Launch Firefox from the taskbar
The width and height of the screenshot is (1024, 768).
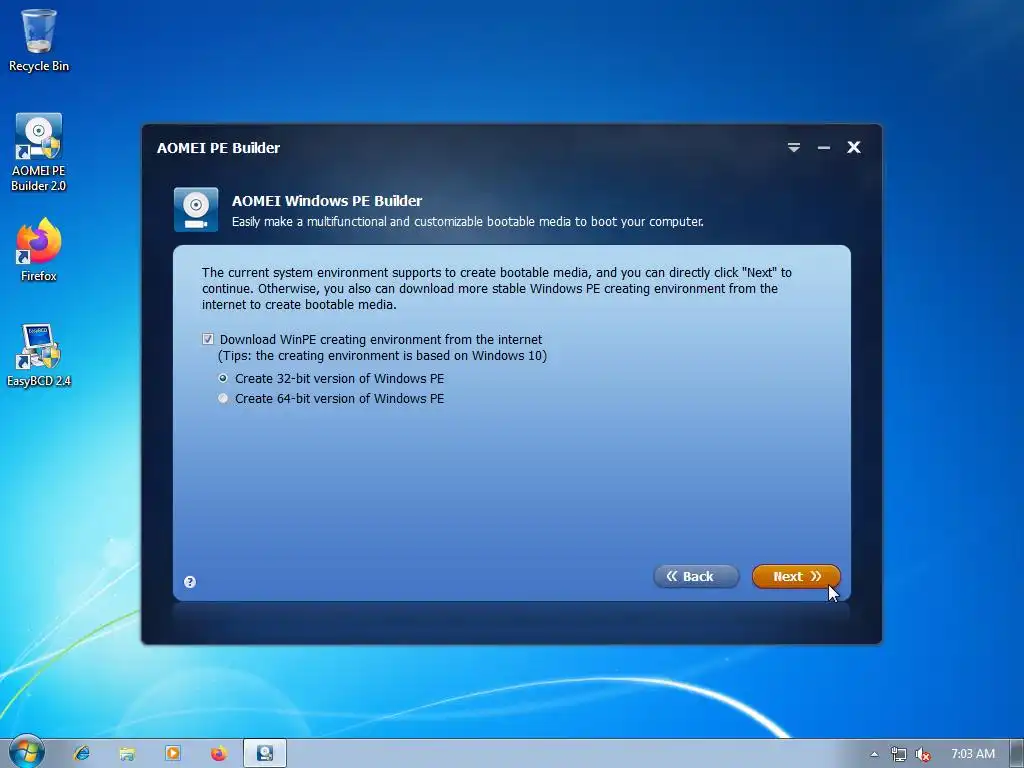coord(219,754)
